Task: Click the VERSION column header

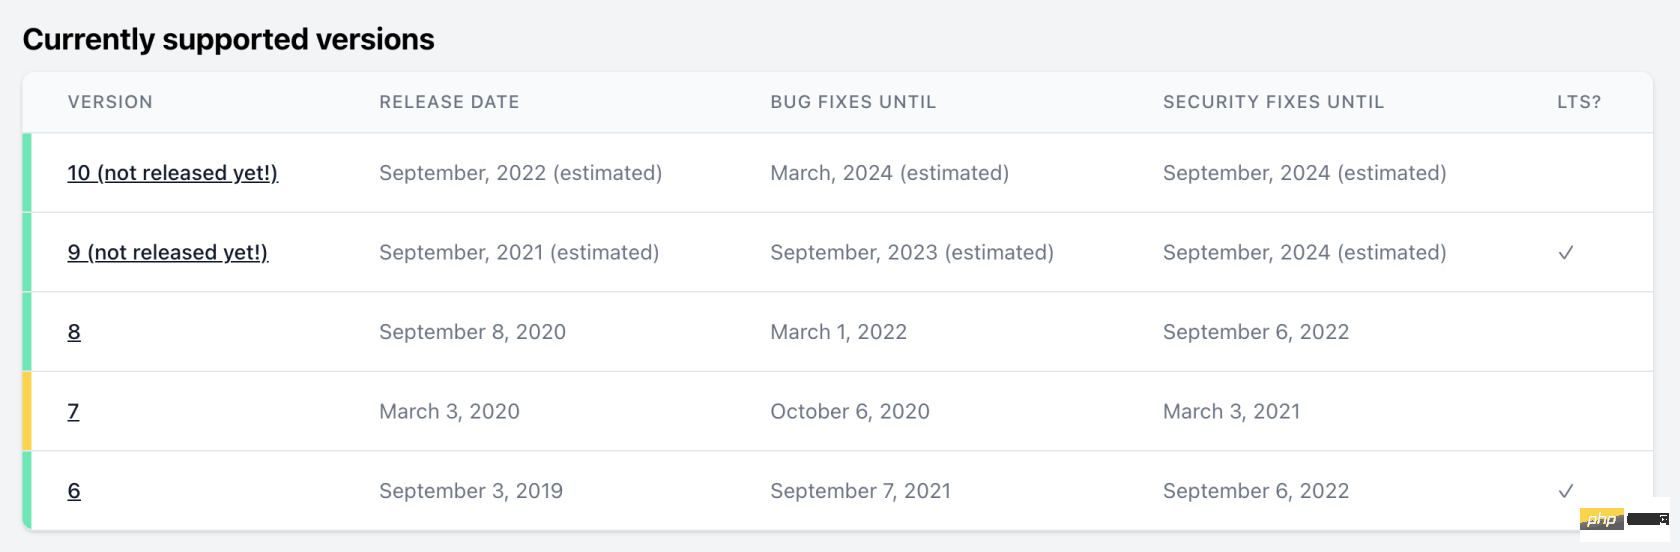Action: pyautogui.click(x=110, y=102)
